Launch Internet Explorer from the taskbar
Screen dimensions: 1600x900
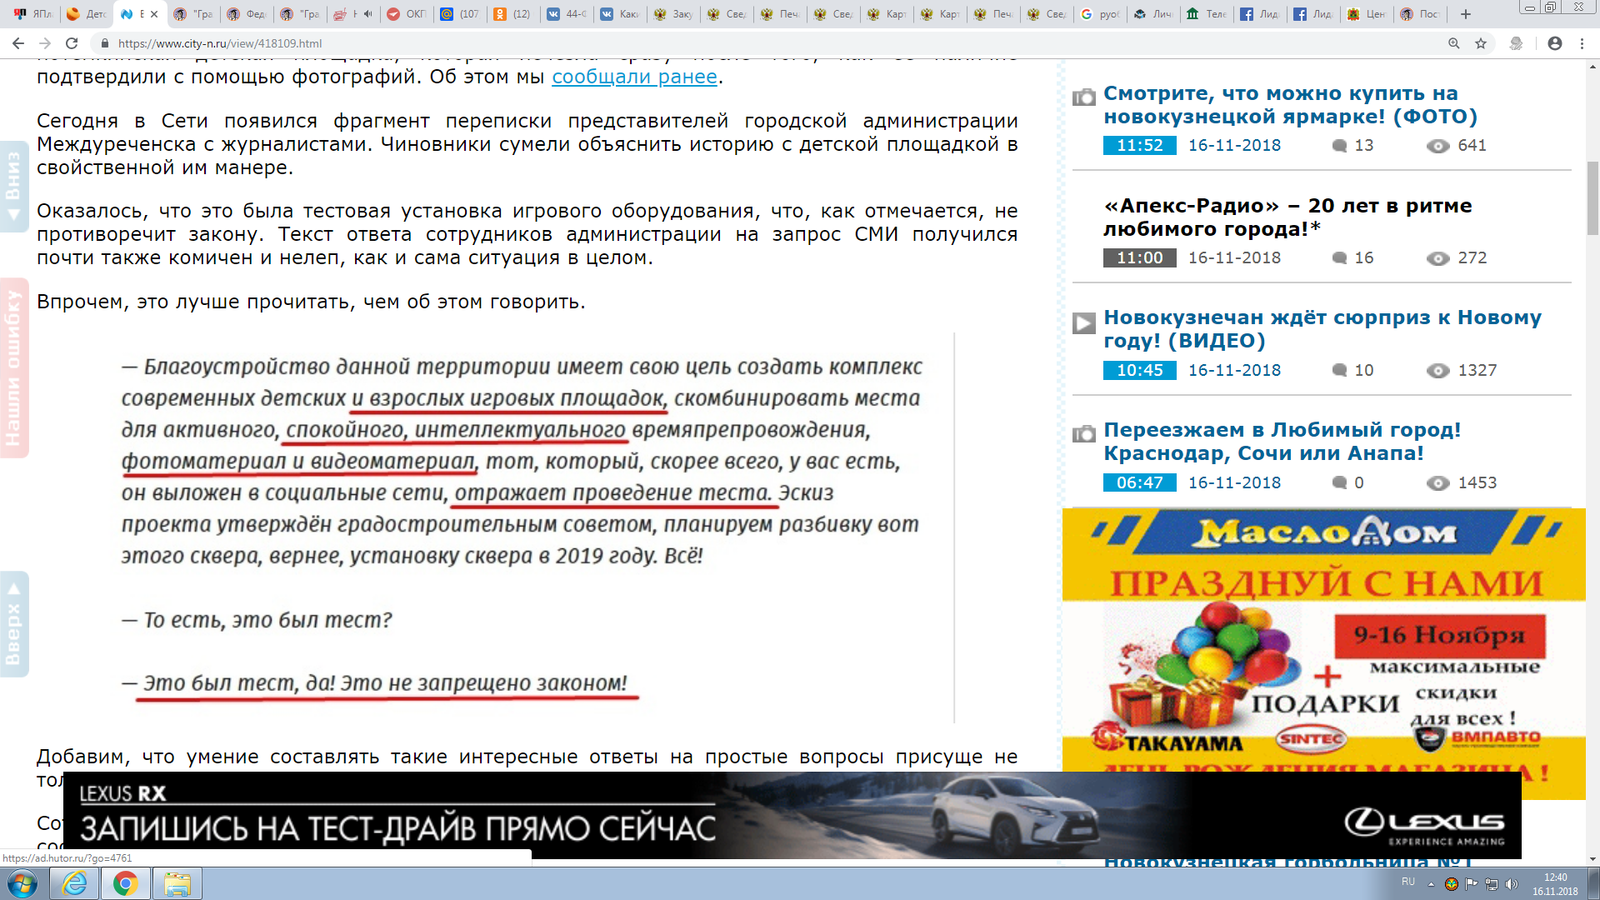75,884
